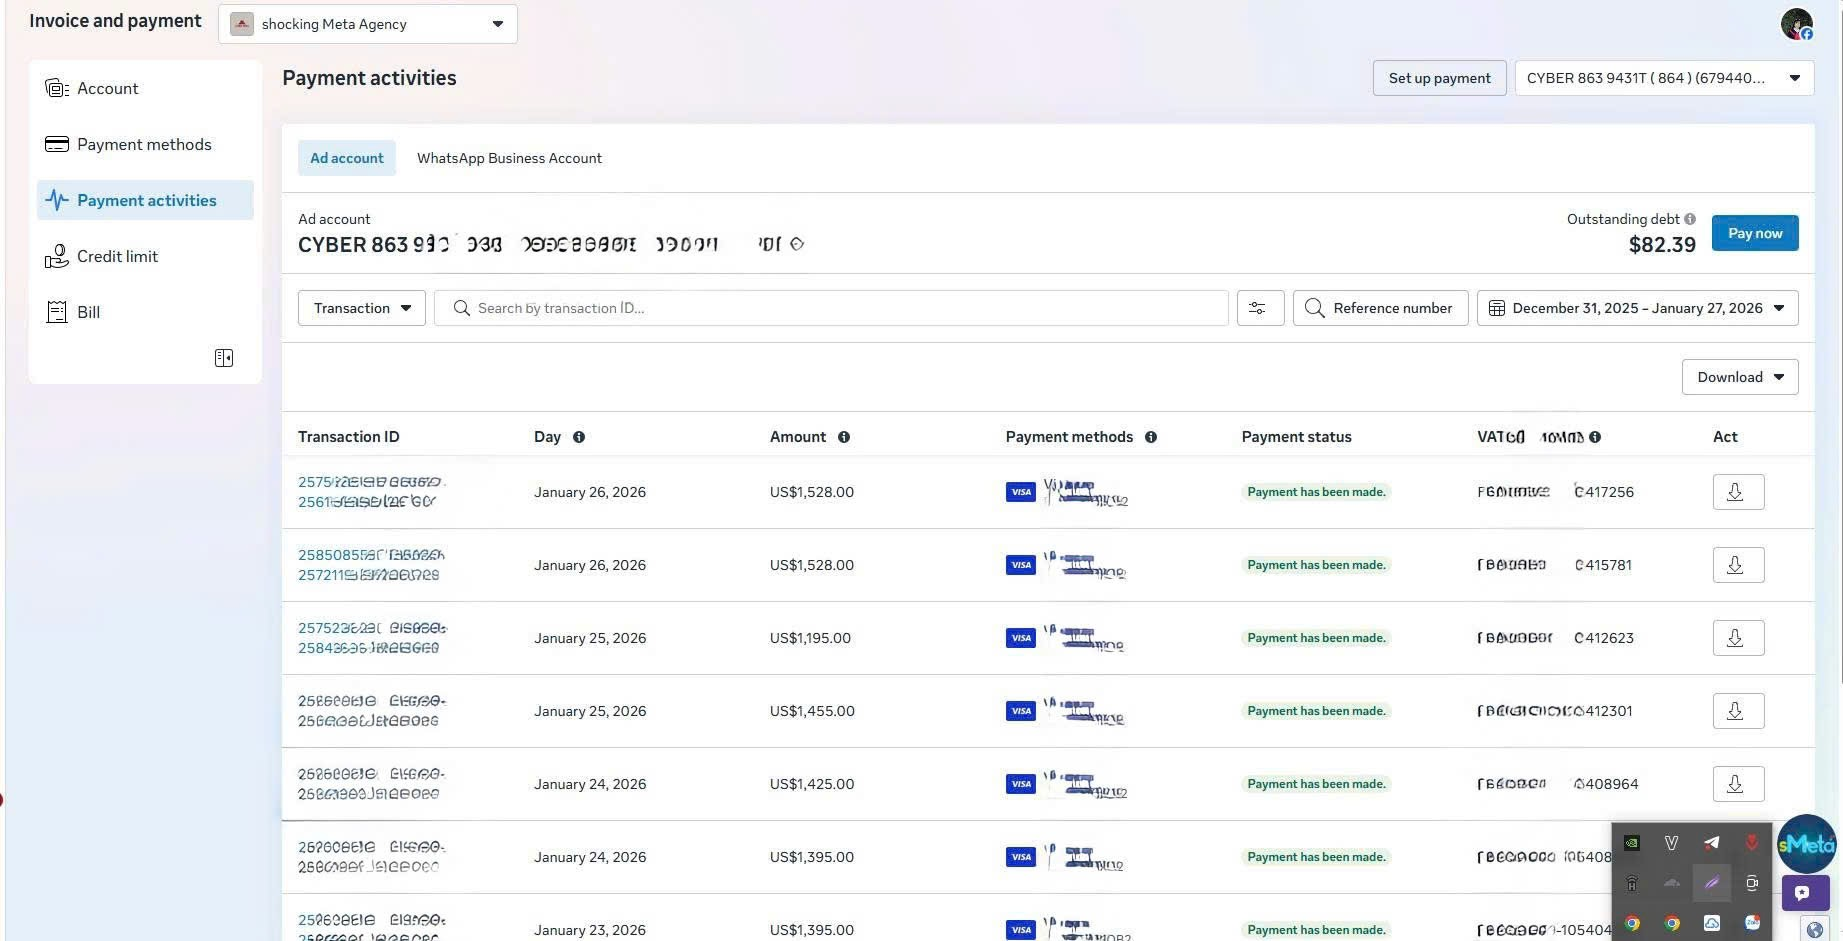
Task: Open the Wi-Fi hotspot H tray icon
Action: (x=1632, y=883)
